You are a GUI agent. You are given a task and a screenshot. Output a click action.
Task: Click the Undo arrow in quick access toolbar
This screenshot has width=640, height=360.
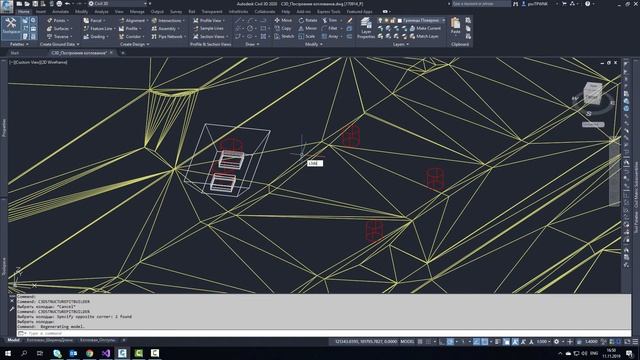[68, 4]
